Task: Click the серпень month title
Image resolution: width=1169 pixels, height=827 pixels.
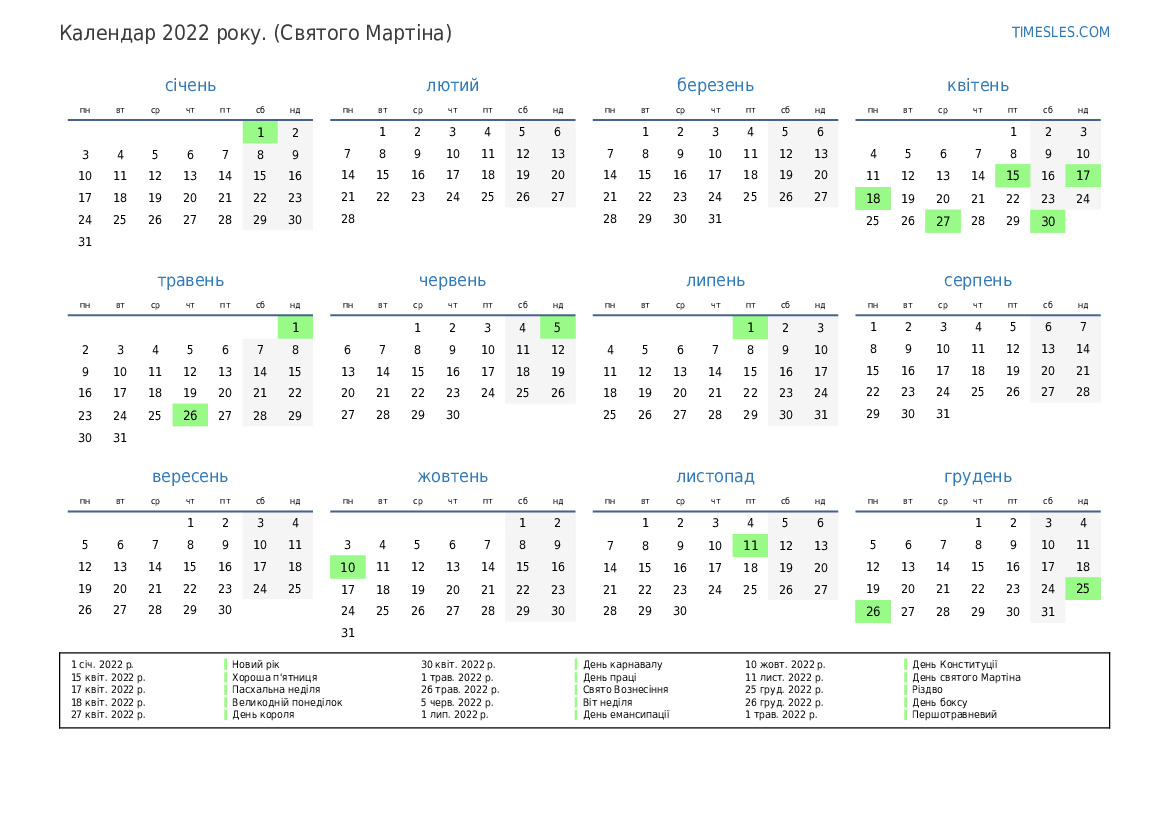Action: (977, 281)
